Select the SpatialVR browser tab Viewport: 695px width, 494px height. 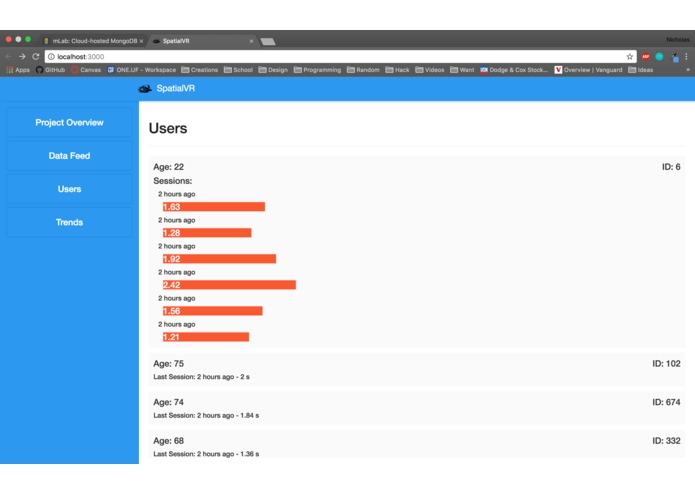(202, 41)
